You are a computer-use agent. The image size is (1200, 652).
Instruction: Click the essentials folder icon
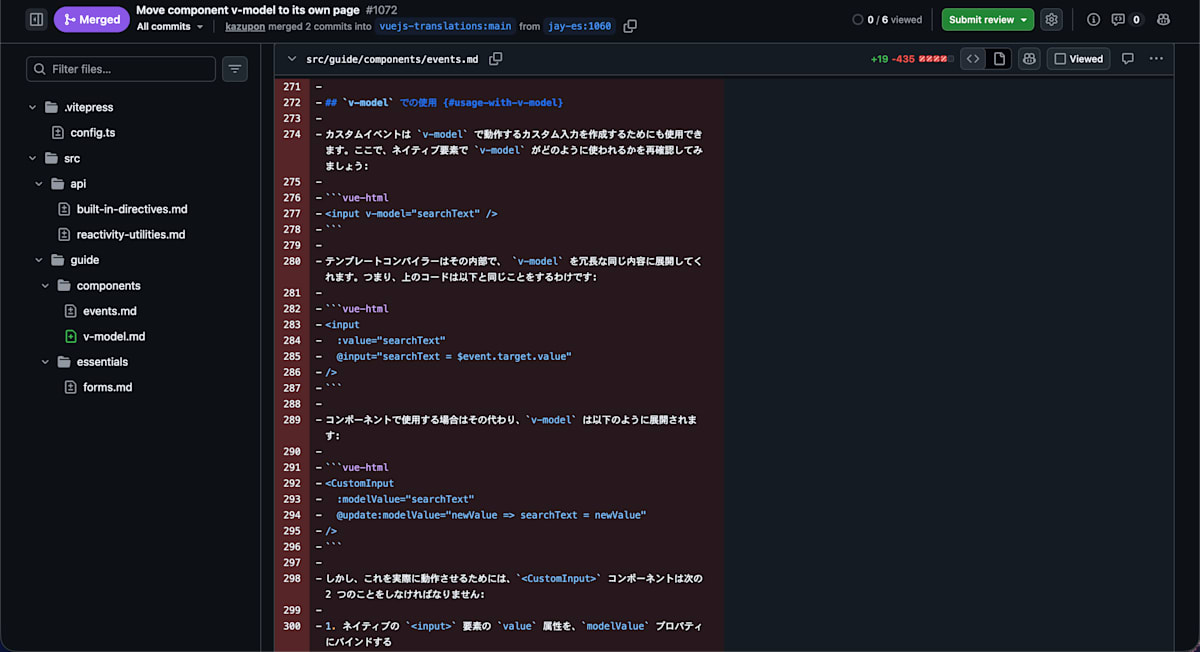click(64, 362)
